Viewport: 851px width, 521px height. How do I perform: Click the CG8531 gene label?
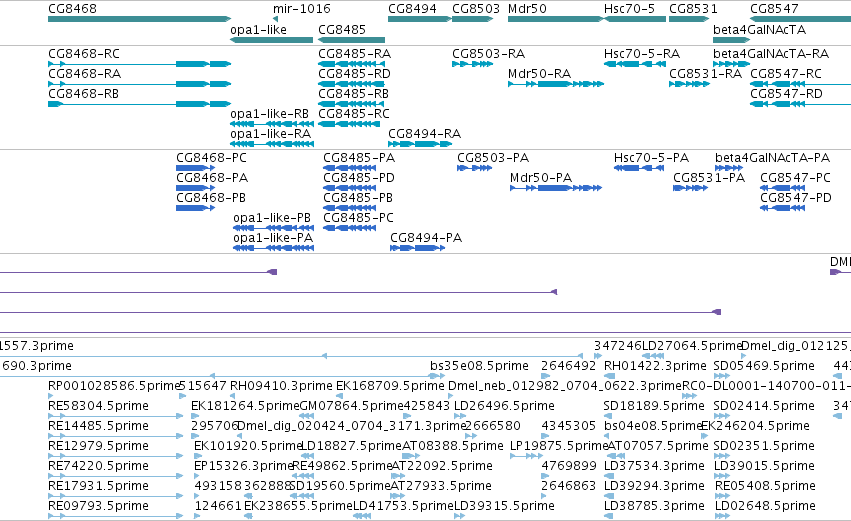point(693,9)
